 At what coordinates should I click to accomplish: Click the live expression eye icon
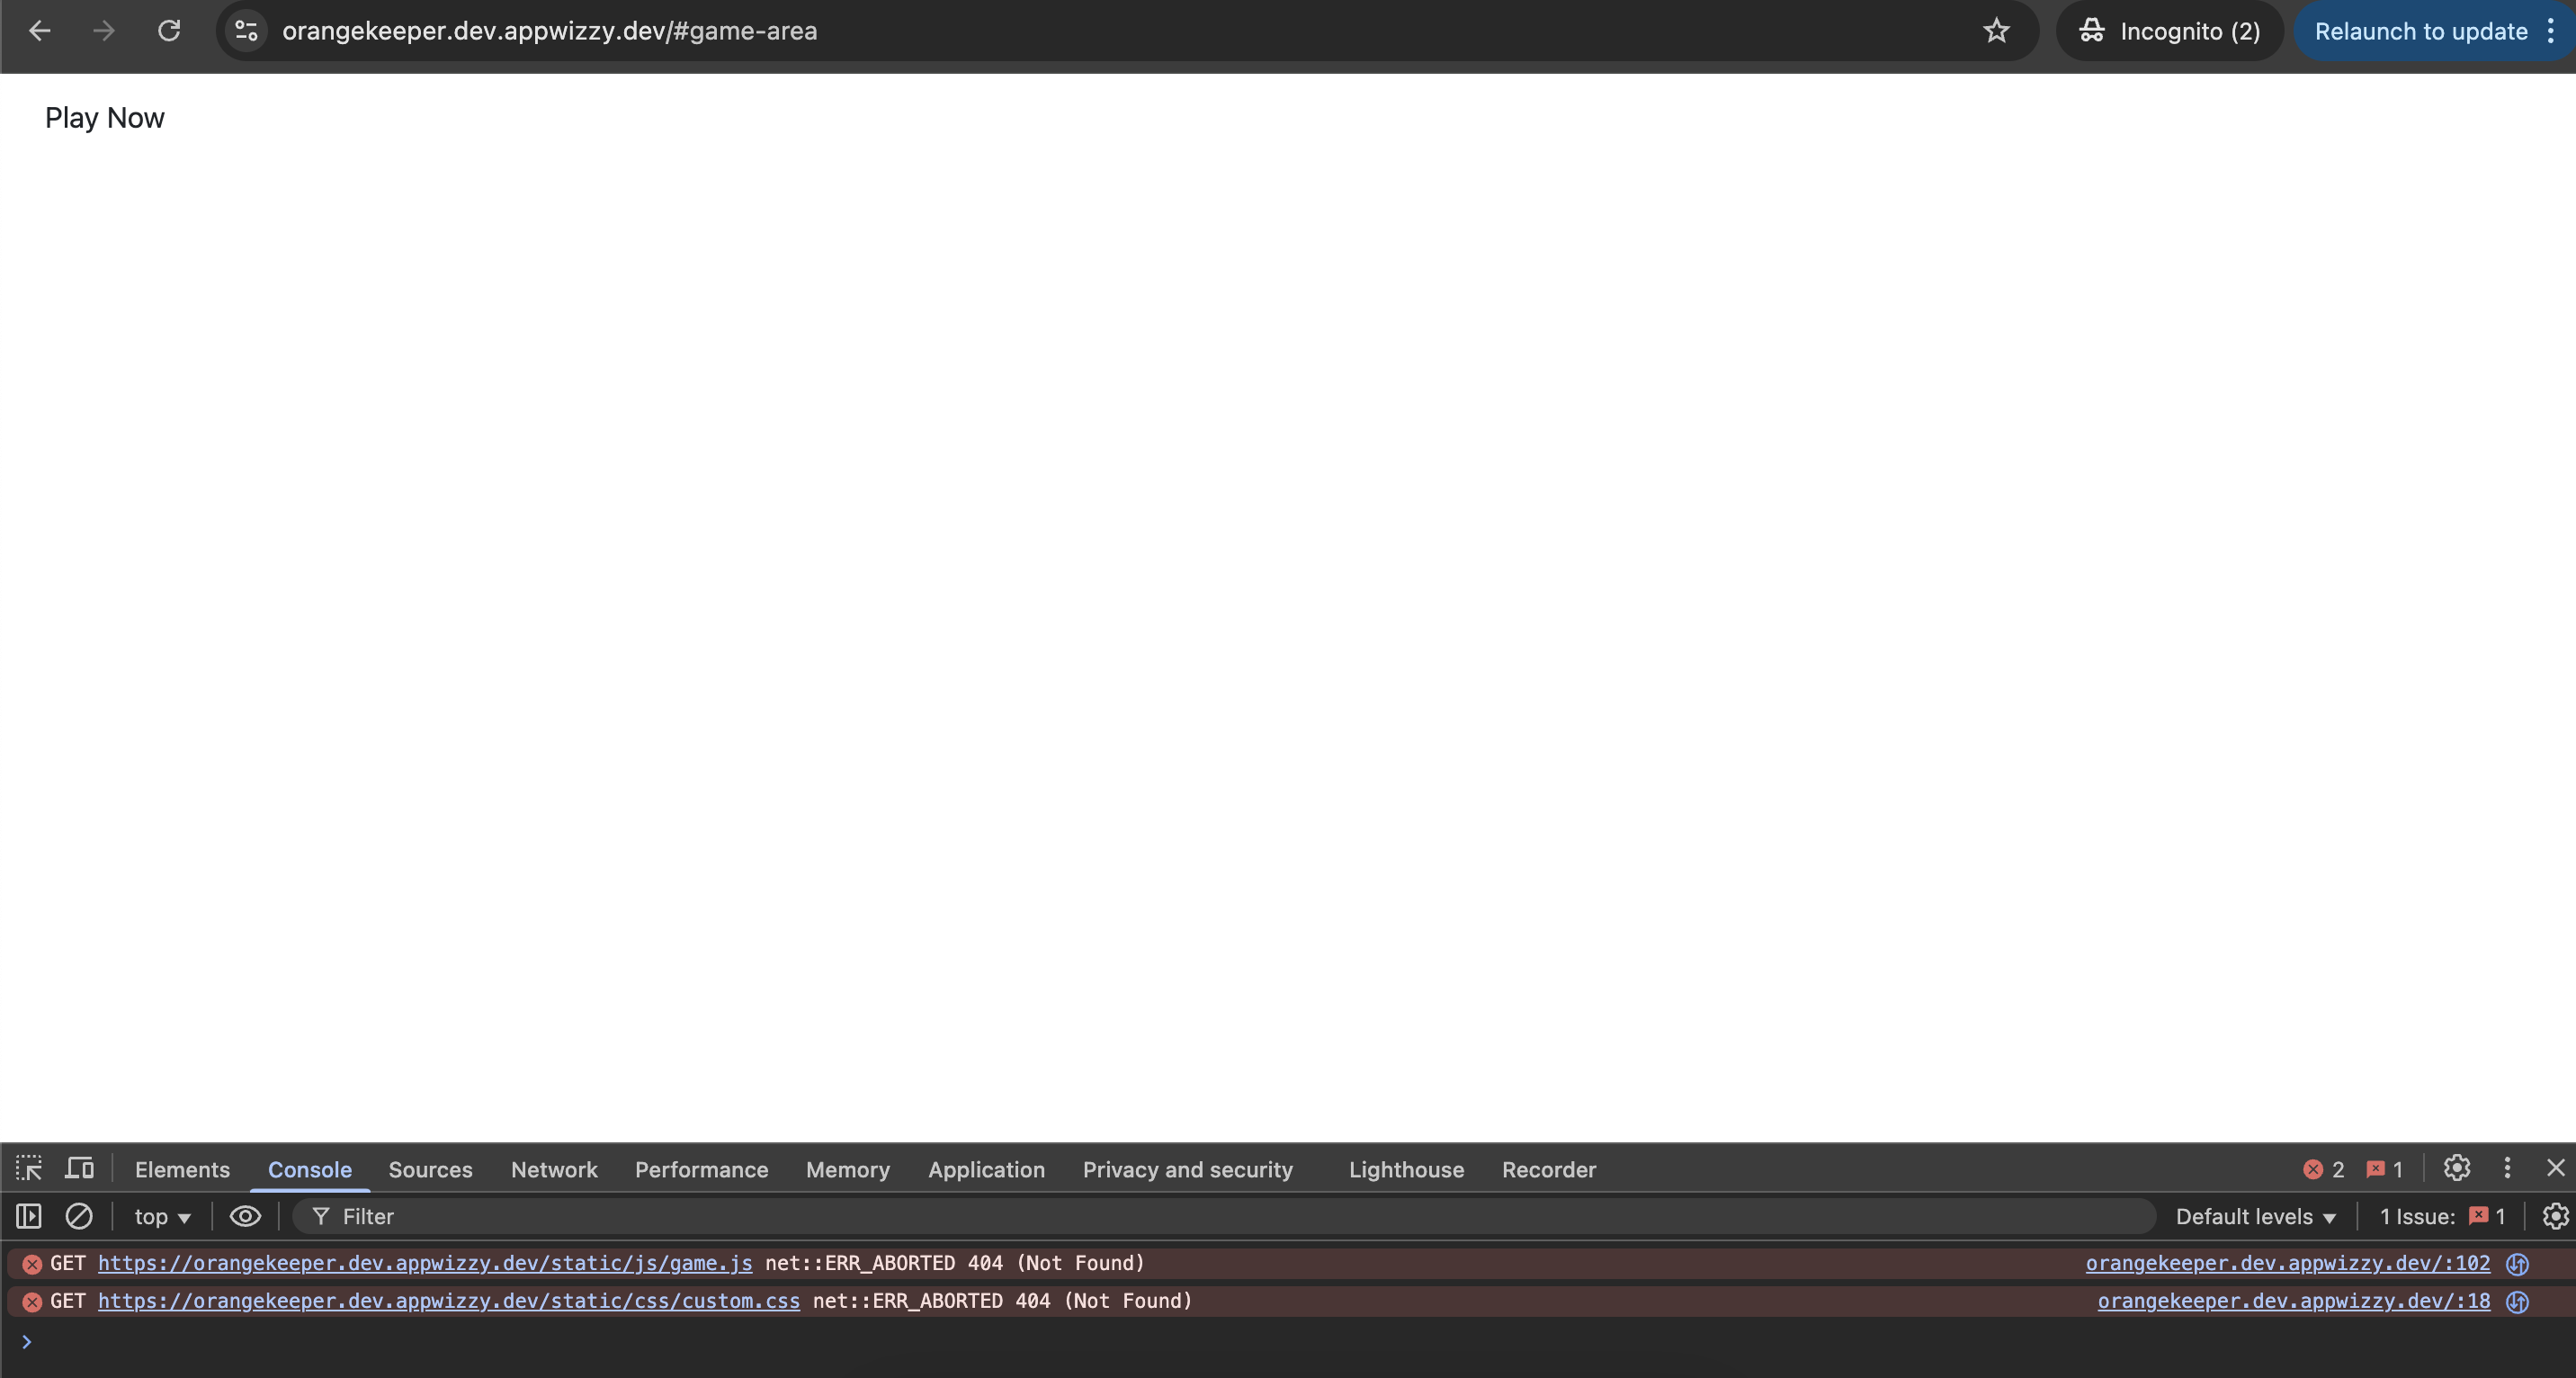click(245, 1216)
